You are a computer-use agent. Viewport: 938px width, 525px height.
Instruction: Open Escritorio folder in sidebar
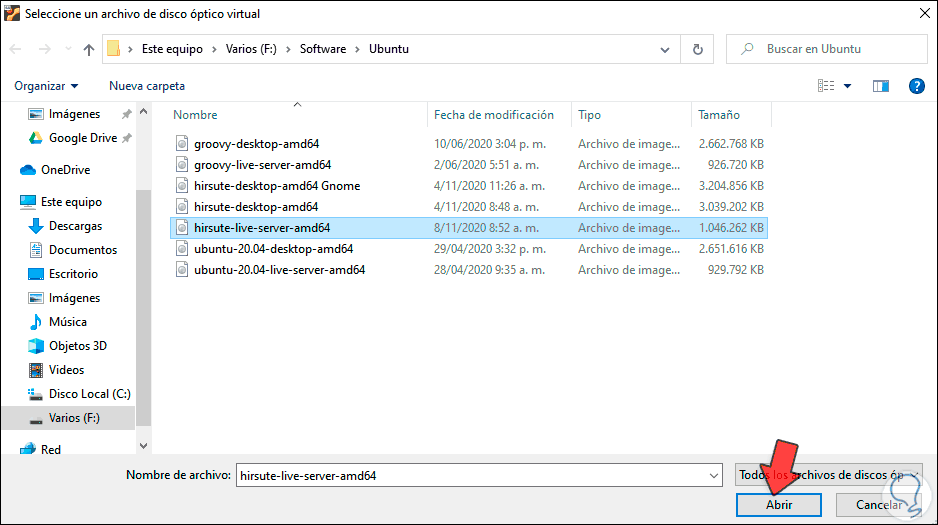(x=73, y=274)
